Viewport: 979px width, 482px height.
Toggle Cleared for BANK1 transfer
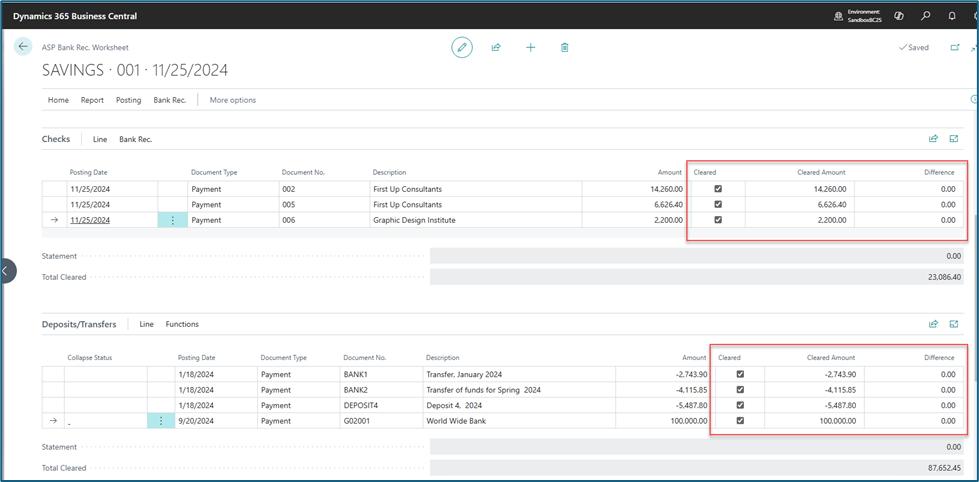(x=740, y=374)
